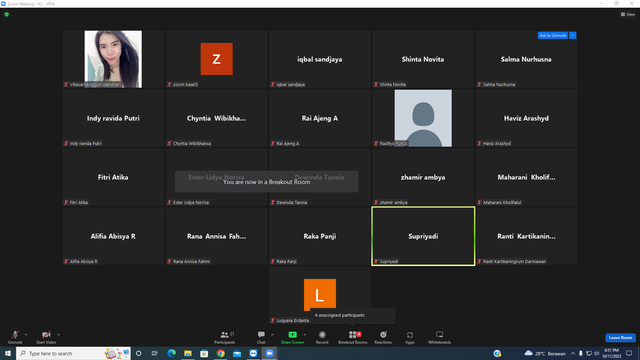Expand chat options arrow next to Chat
This screenshot has width=640, height=360.
[x=272, y=335]
